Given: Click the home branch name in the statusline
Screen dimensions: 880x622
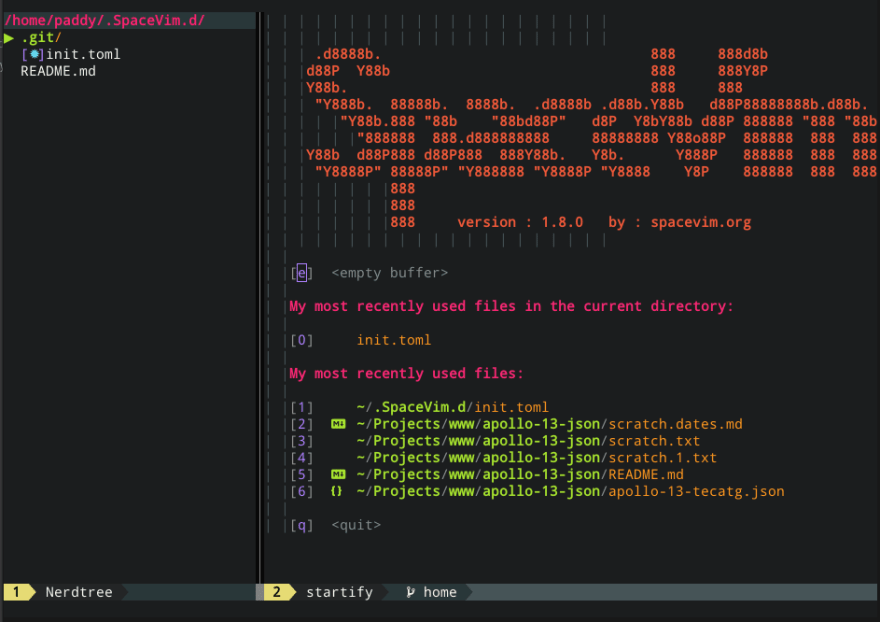Looking at the screenshot, I should (x=440, y=592).
